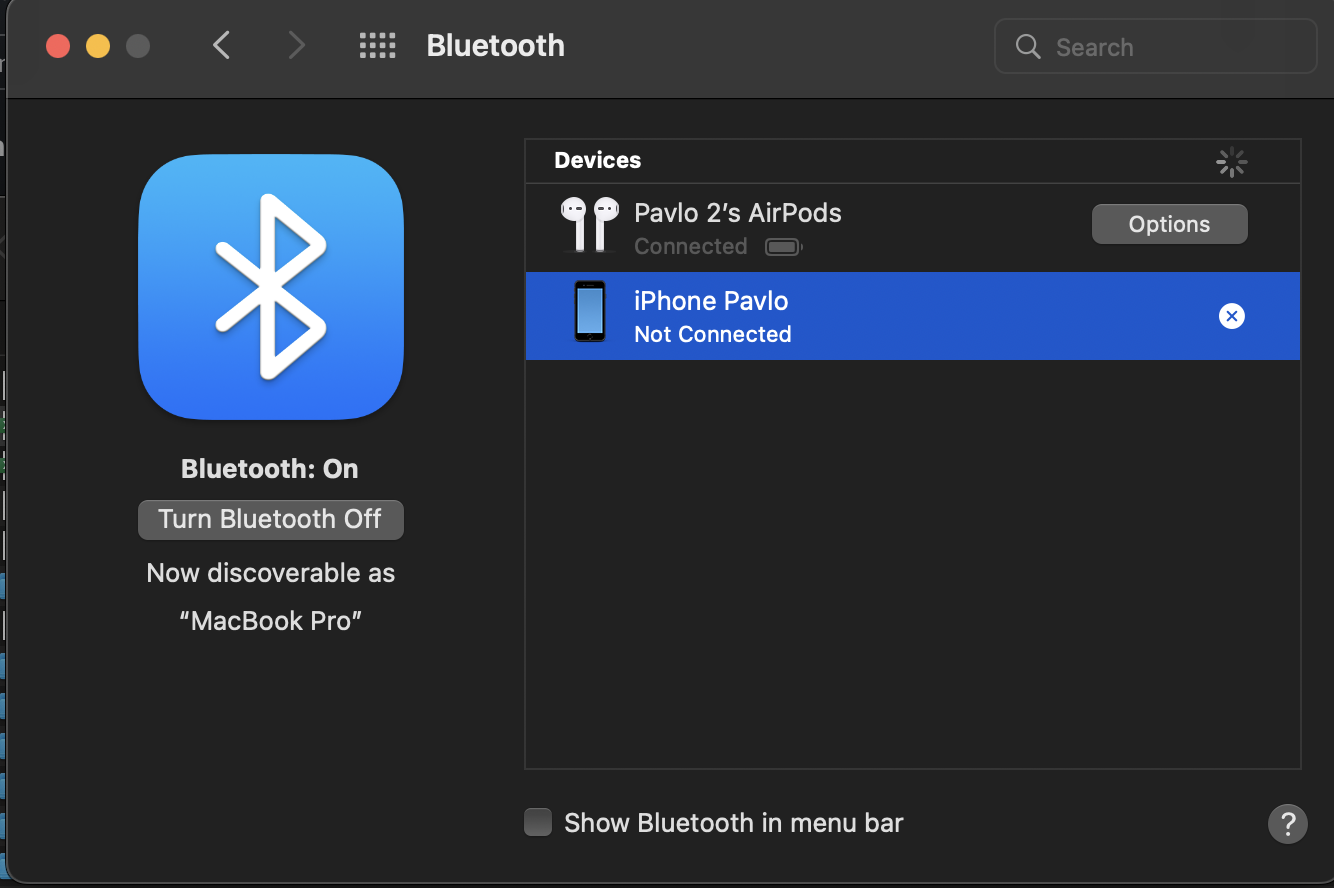The width and height of the screenshot is (1334, 888).
Task: Click the AirPods device icon
Action: tap(590, 225)
